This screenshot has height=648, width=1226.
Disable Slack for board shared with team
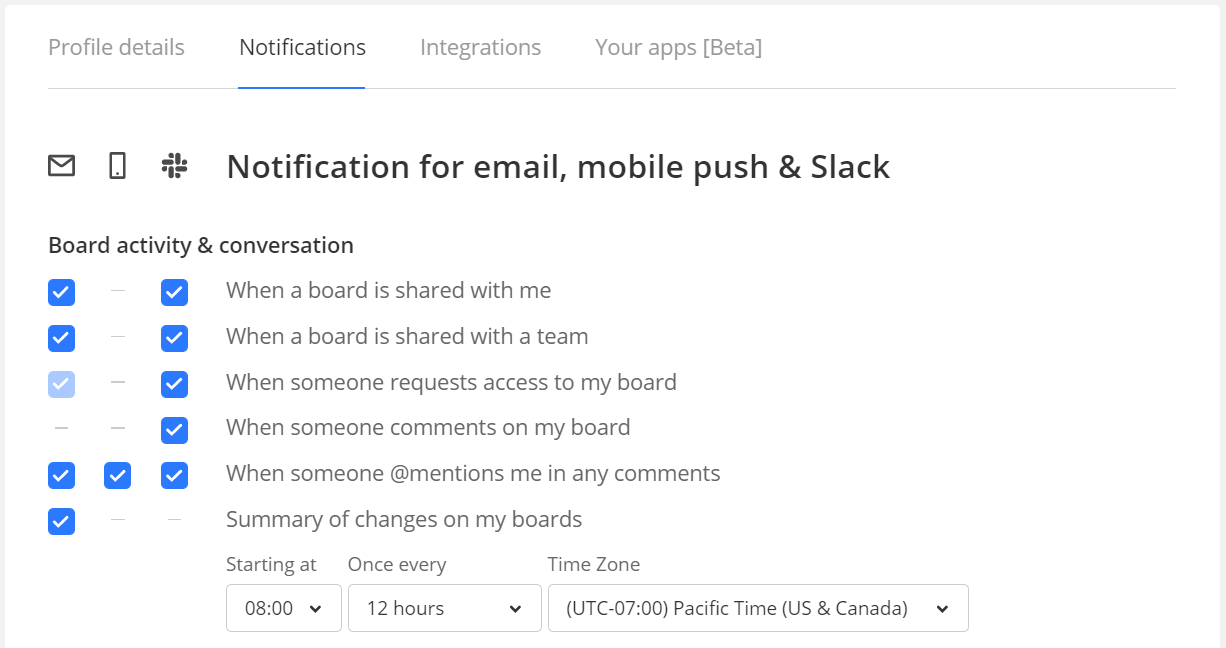pyautogui.click(x=174, y=338)
